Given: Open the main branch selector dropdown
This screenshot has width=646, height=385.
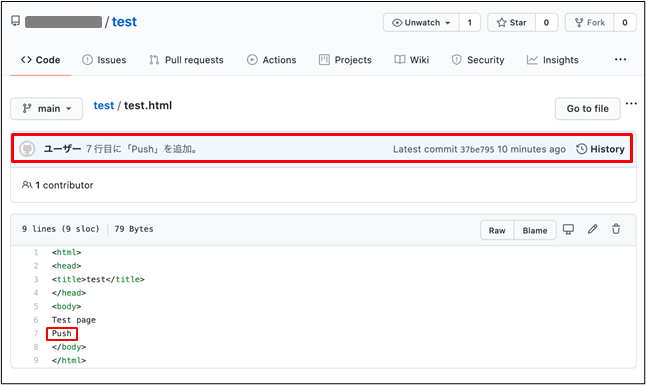Looking at the screenshot, I should [x=47, y=109].
